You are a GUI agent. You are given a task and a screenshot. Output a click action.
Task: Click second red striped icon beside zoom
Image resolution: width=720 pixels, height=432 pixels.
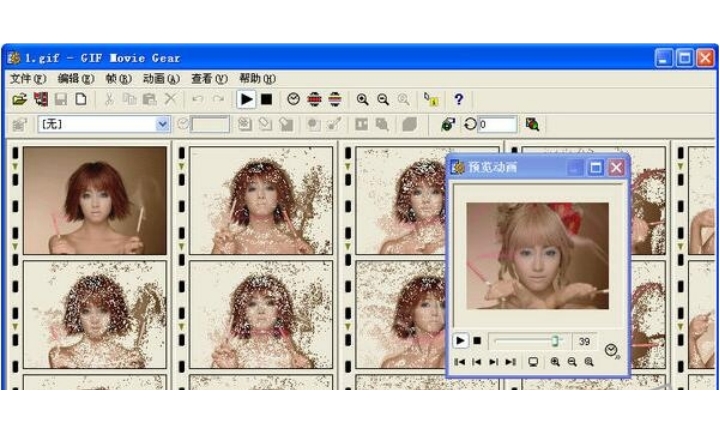[335, 99]
